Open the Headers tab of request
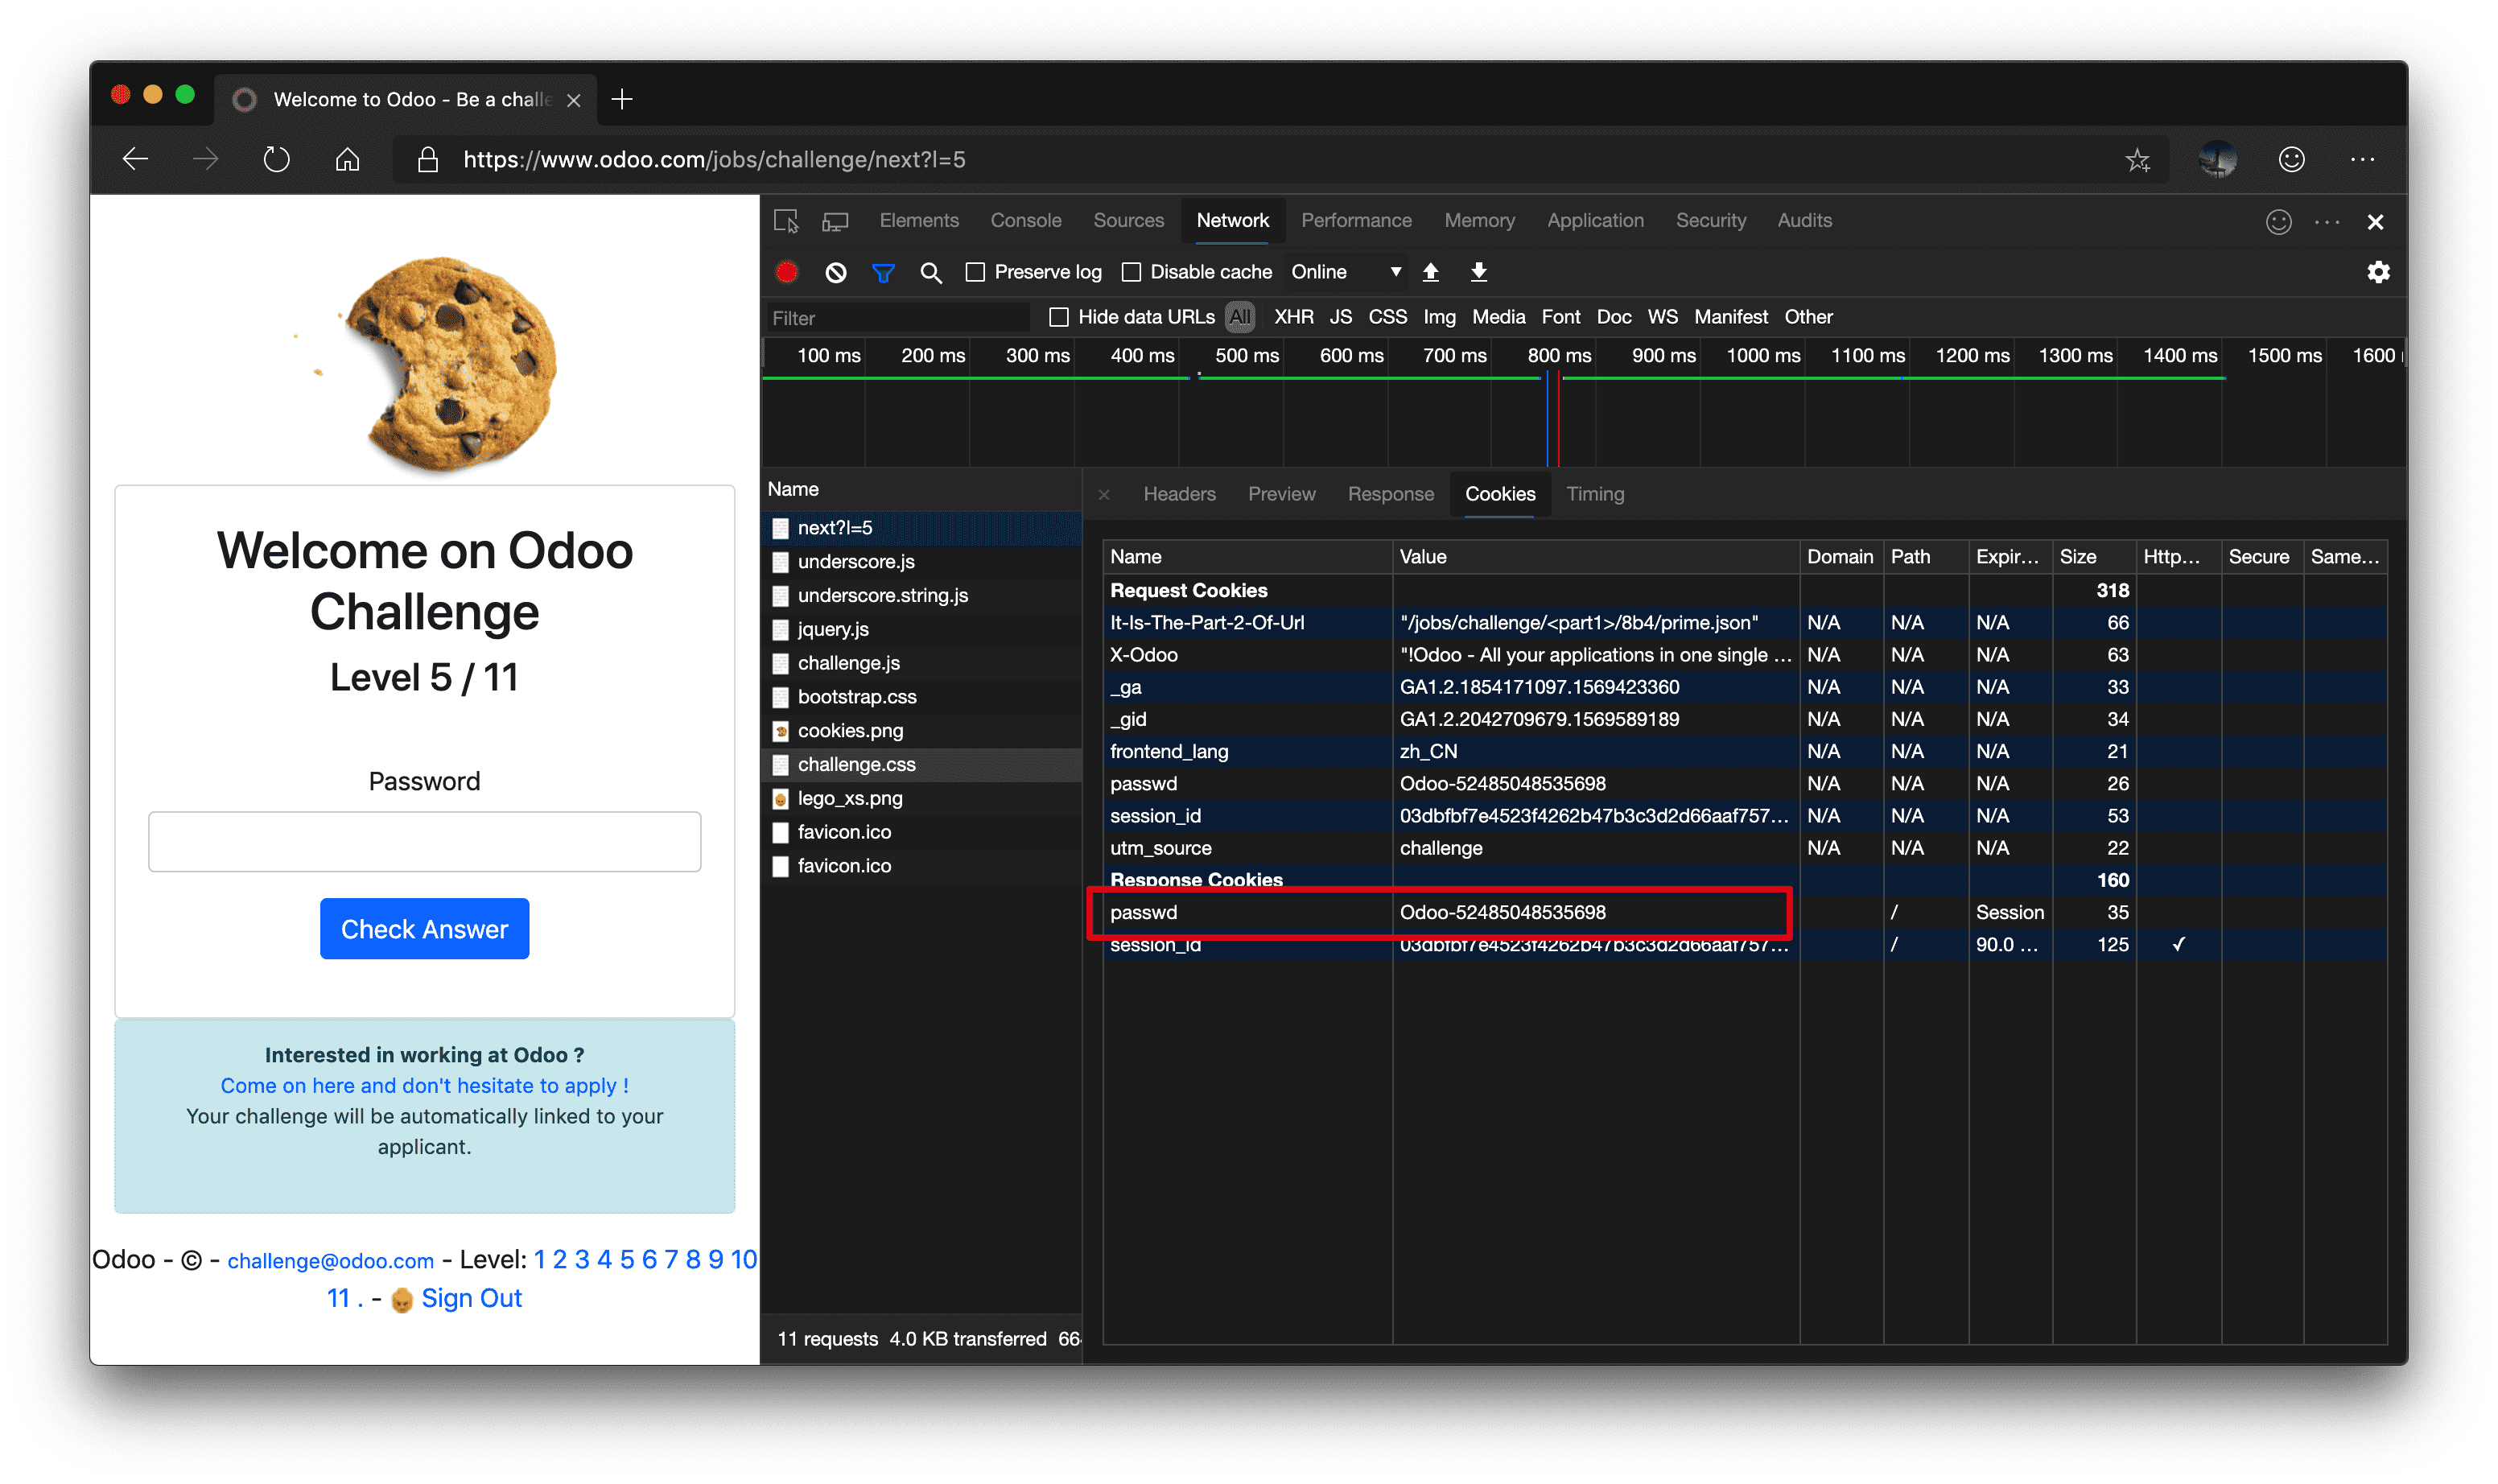The height and width of the screenshot is (1484, 2498). click(x=1179, y=494)
